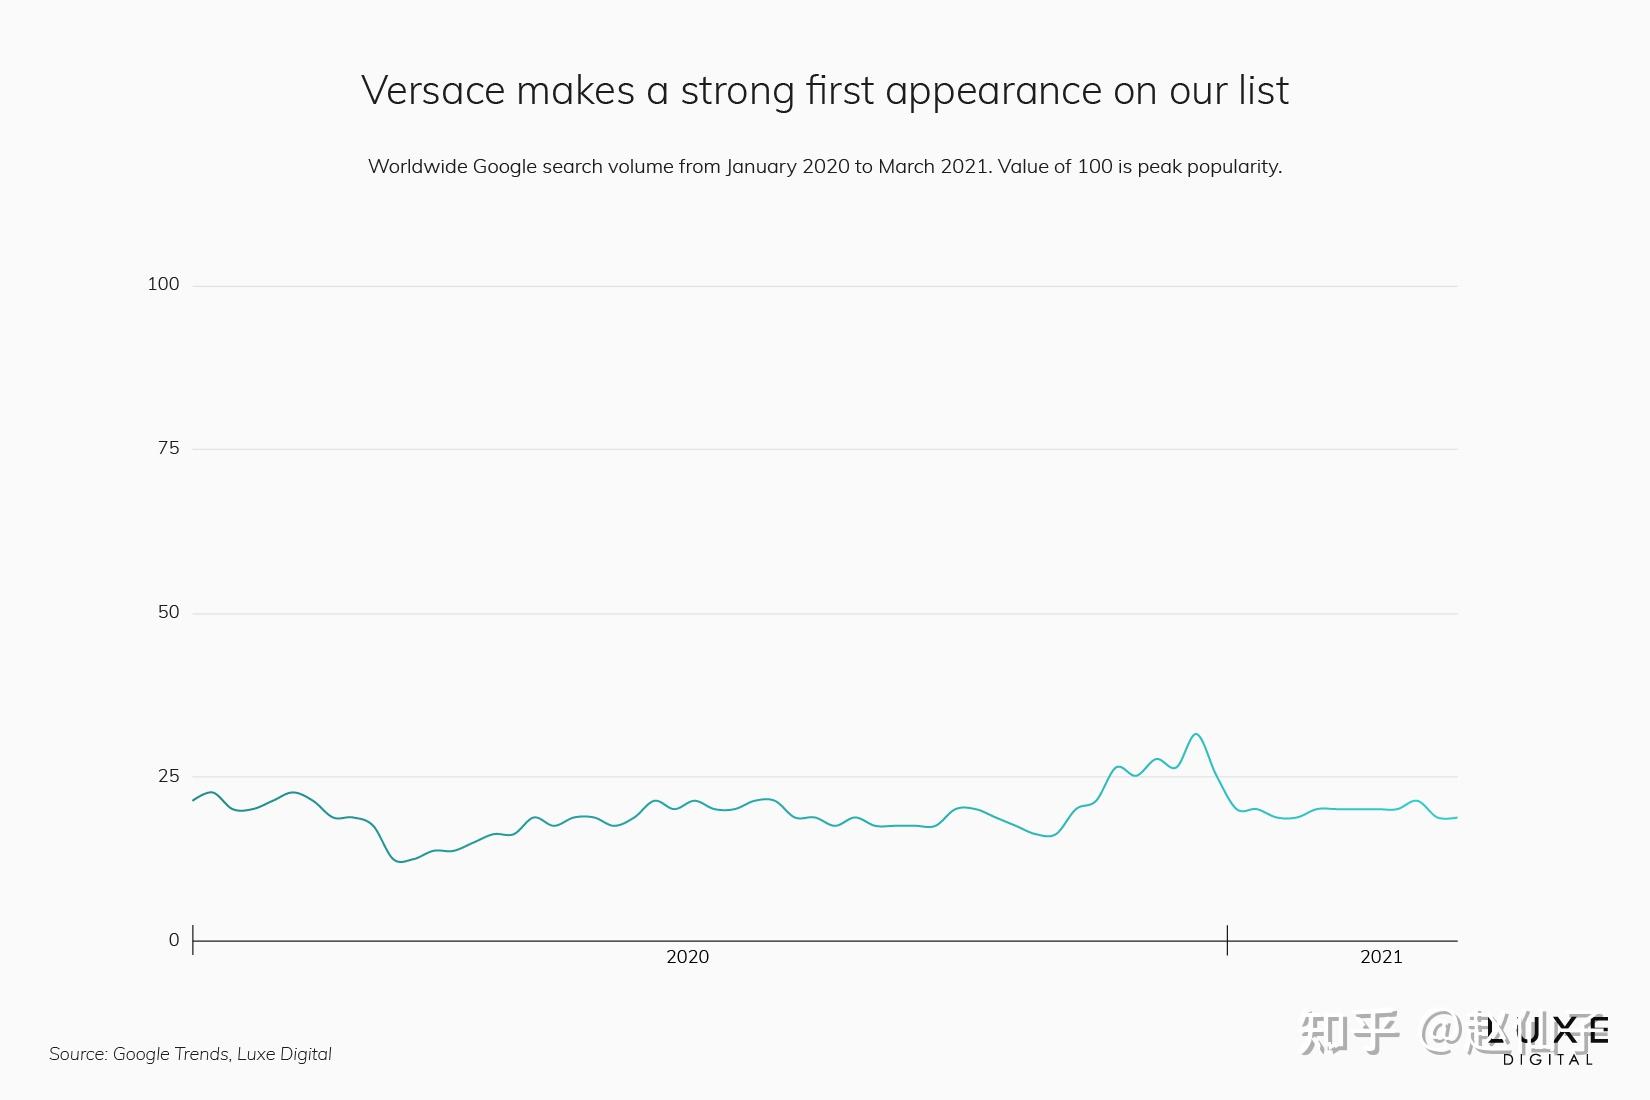Image resolution: width=1650 pixels, height=1100 pixels.
Task: Click the chart title about Versace
Action: click(824, 90)
